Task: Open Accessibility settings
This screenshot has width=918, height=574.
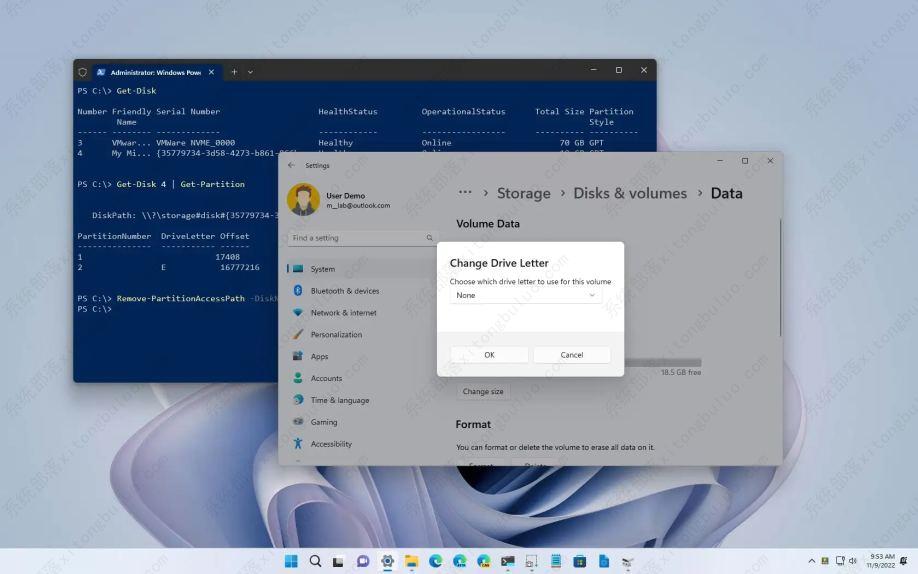Action: tap(331, 444)
